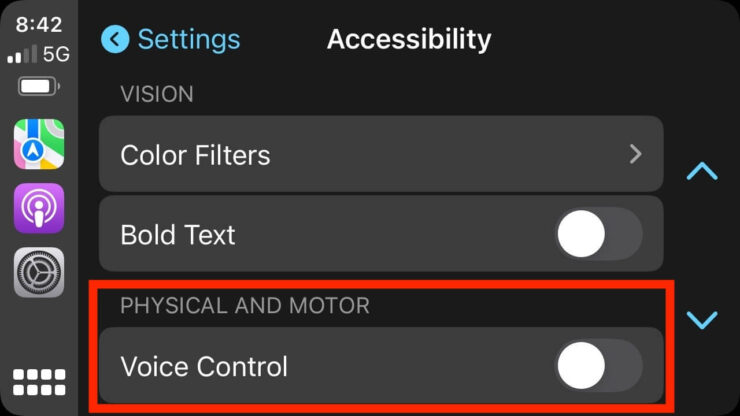The height and width of the screenshot is (416, 740).
Task: Tap the battery status icon
Action: tap(37, 87)
